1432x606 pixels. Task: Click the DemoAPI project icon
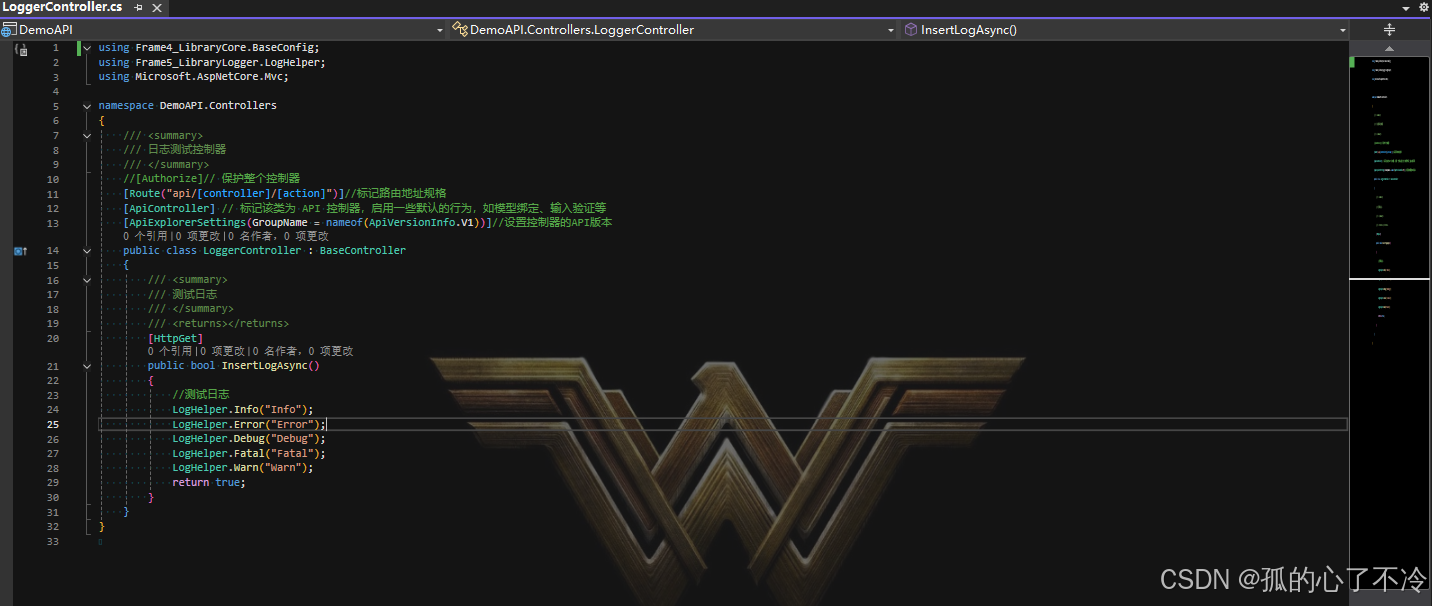(9, 30)
